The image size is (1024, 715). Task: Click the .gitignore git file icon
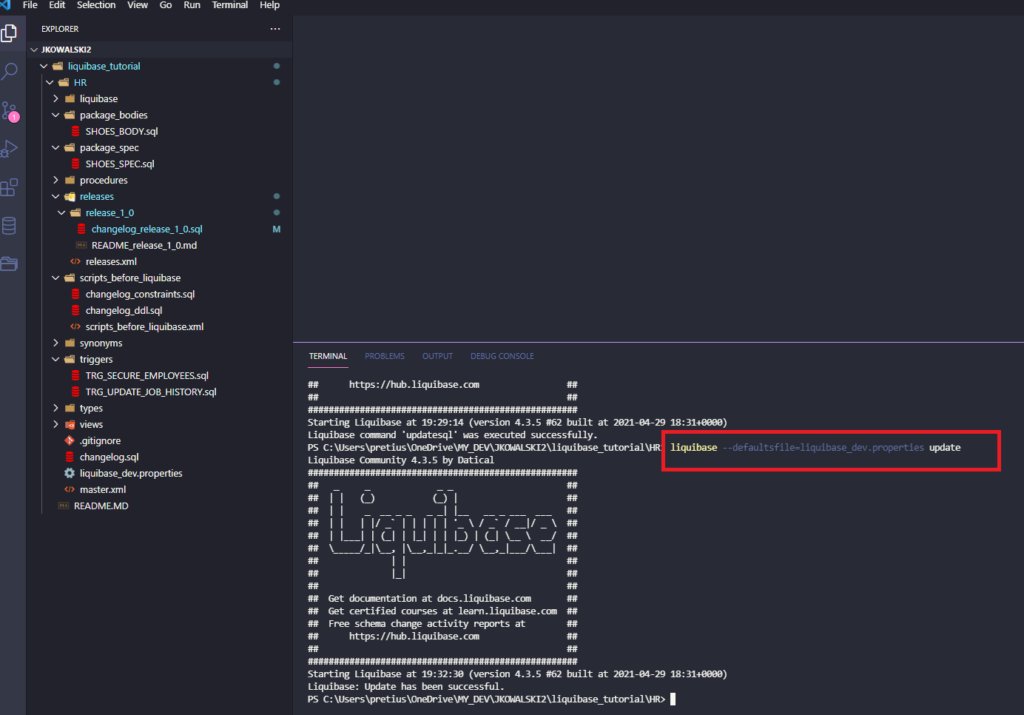[x=70, y=441]
